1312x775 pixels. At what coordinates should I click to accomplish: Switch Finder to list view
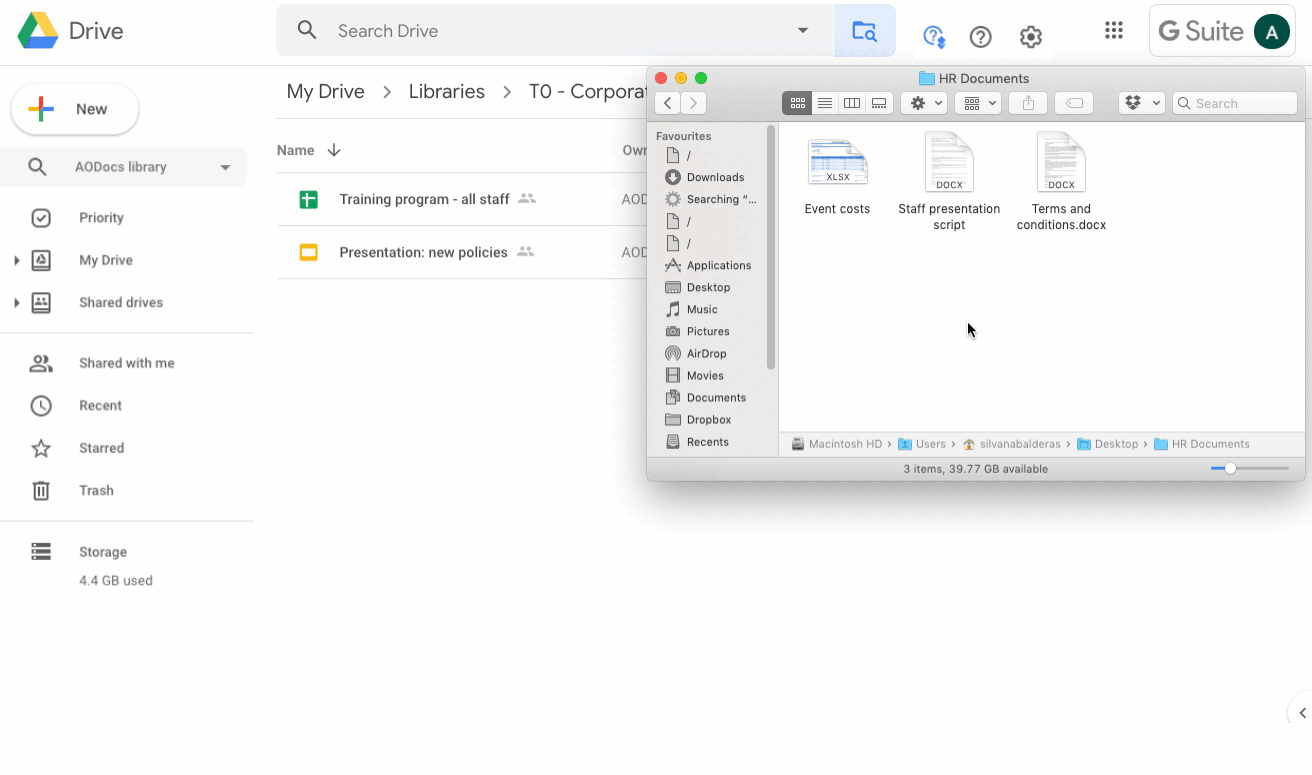pos(824,102)
